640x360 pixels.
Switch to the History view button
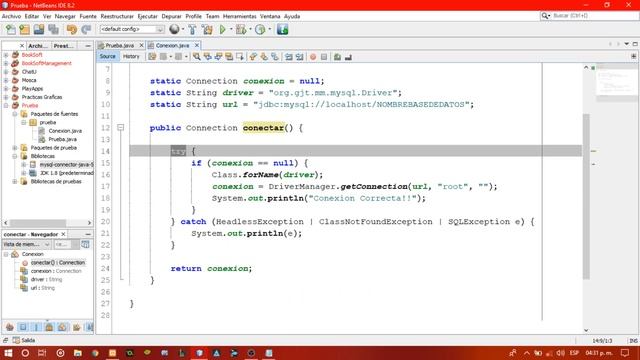[131, 57]
